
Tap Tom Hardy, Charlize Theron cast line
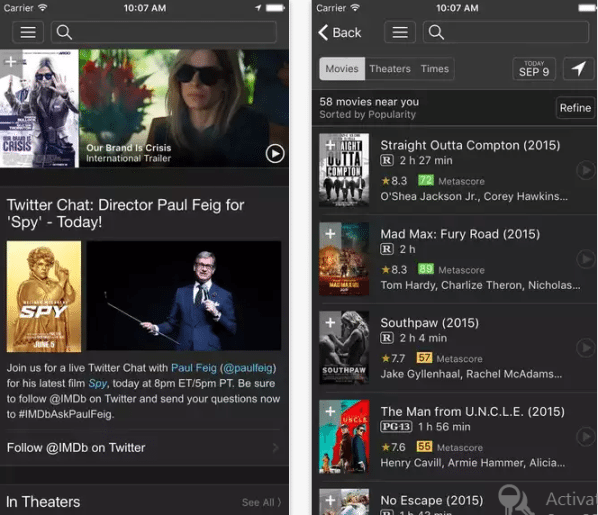(481, 285)
